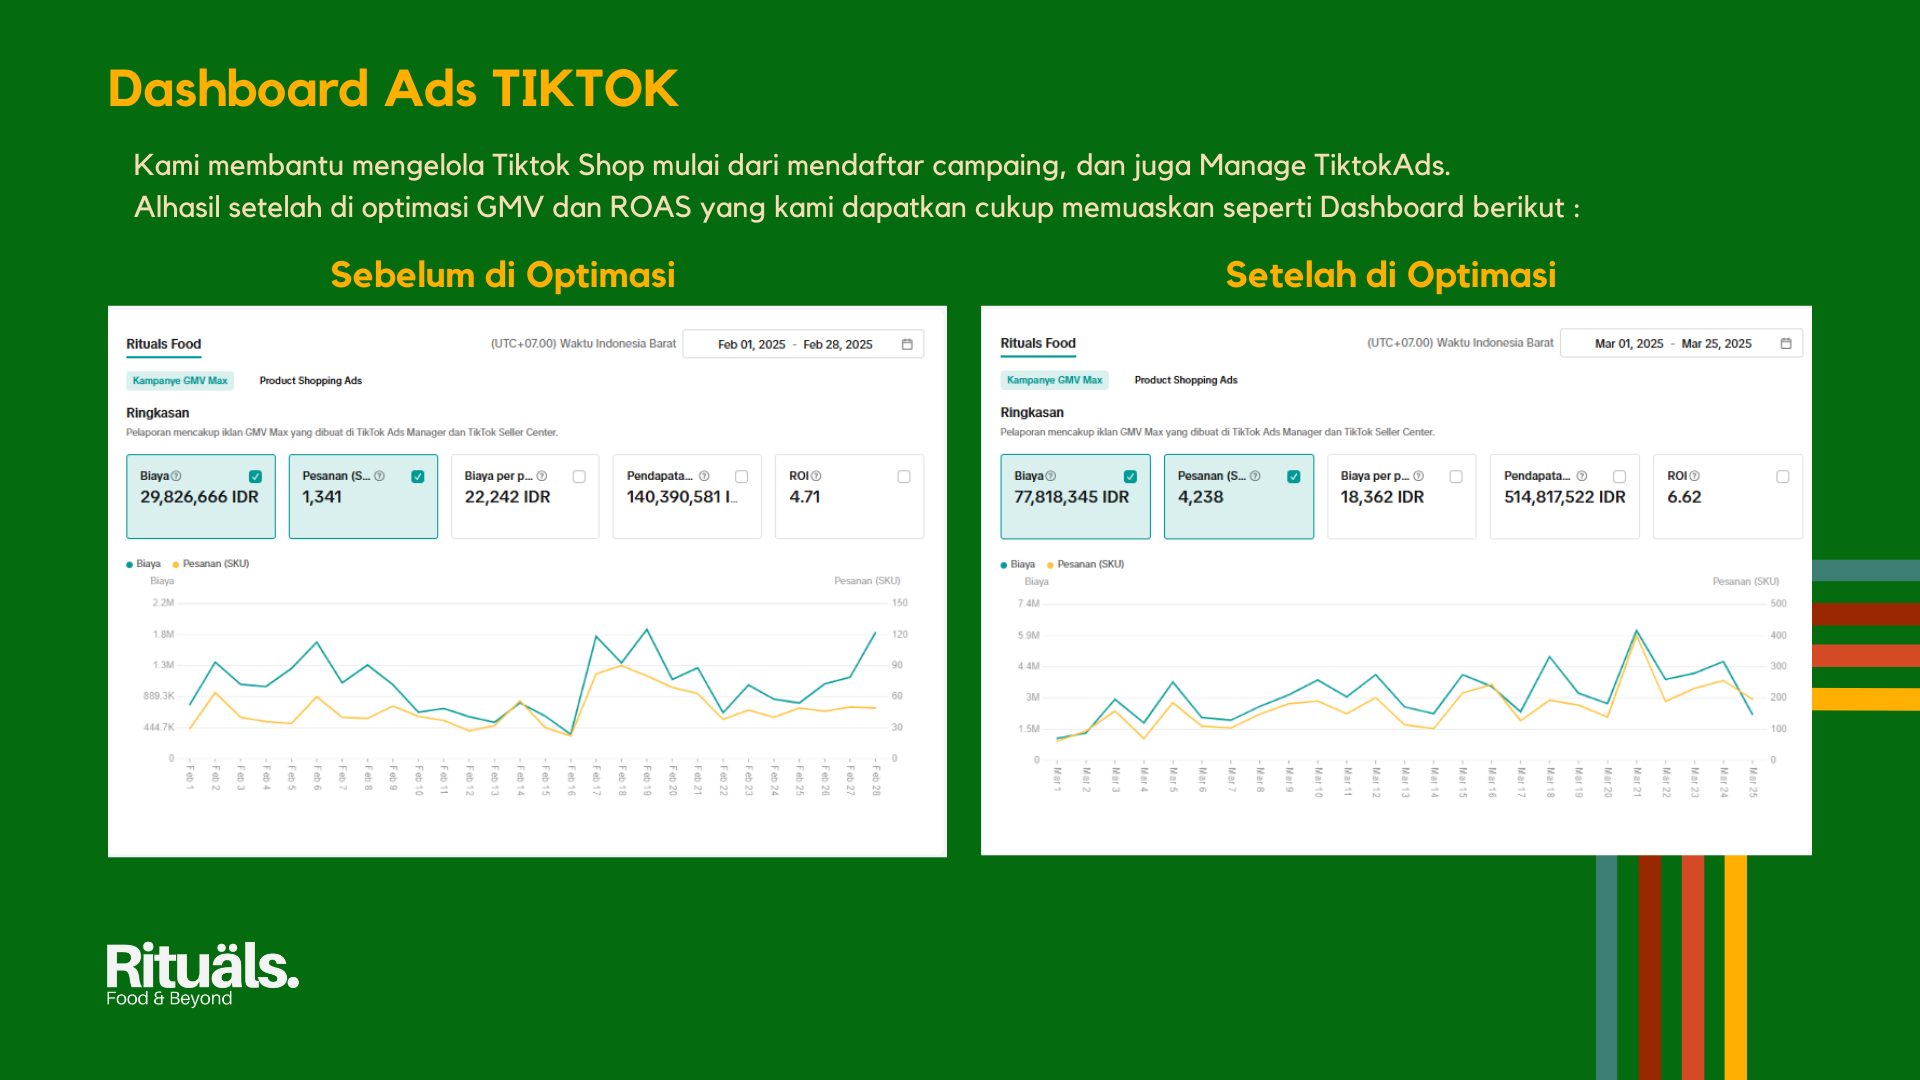
Task: Enable ROI checkbox showing 4.71
Action: [904, 477]
